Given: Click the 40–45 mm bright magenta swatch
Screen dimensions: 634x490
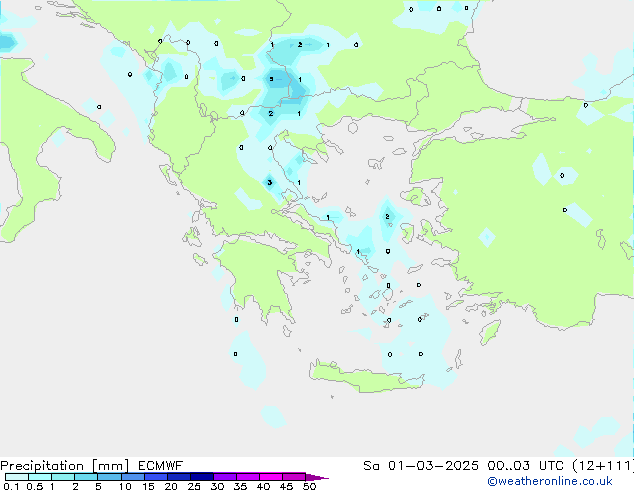Looking at the screenshot, I should pos(271,477).
